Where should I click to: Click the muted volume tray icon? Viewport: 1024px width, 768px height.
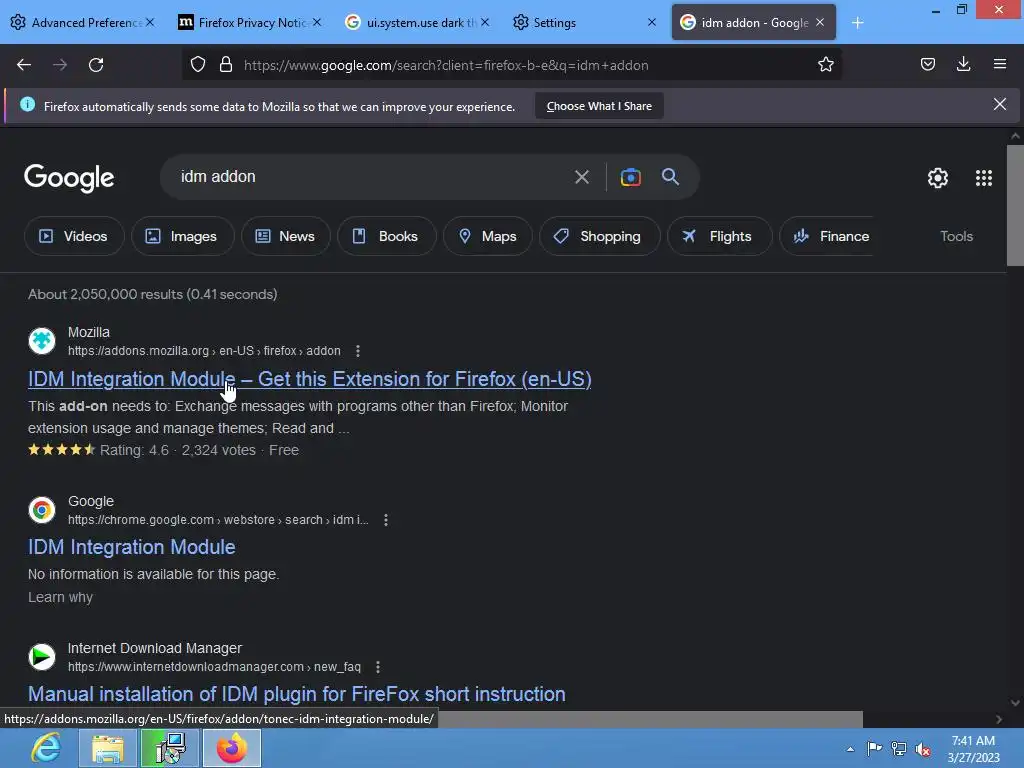click(923, 749)
